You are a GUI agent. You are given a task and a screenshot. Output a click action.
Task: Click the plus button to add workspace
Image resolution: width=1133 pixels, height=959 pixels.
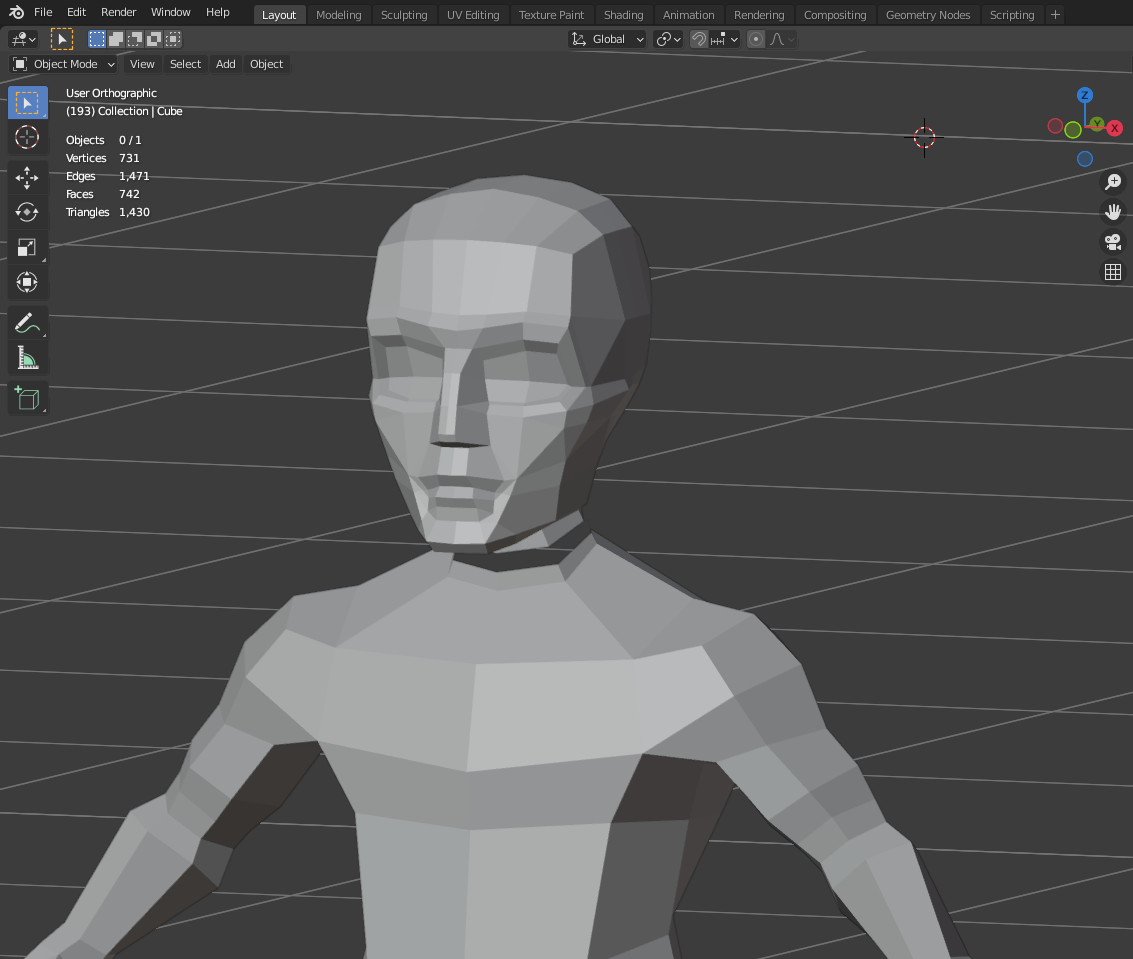pyautogui.click(x=1055, y=15)
